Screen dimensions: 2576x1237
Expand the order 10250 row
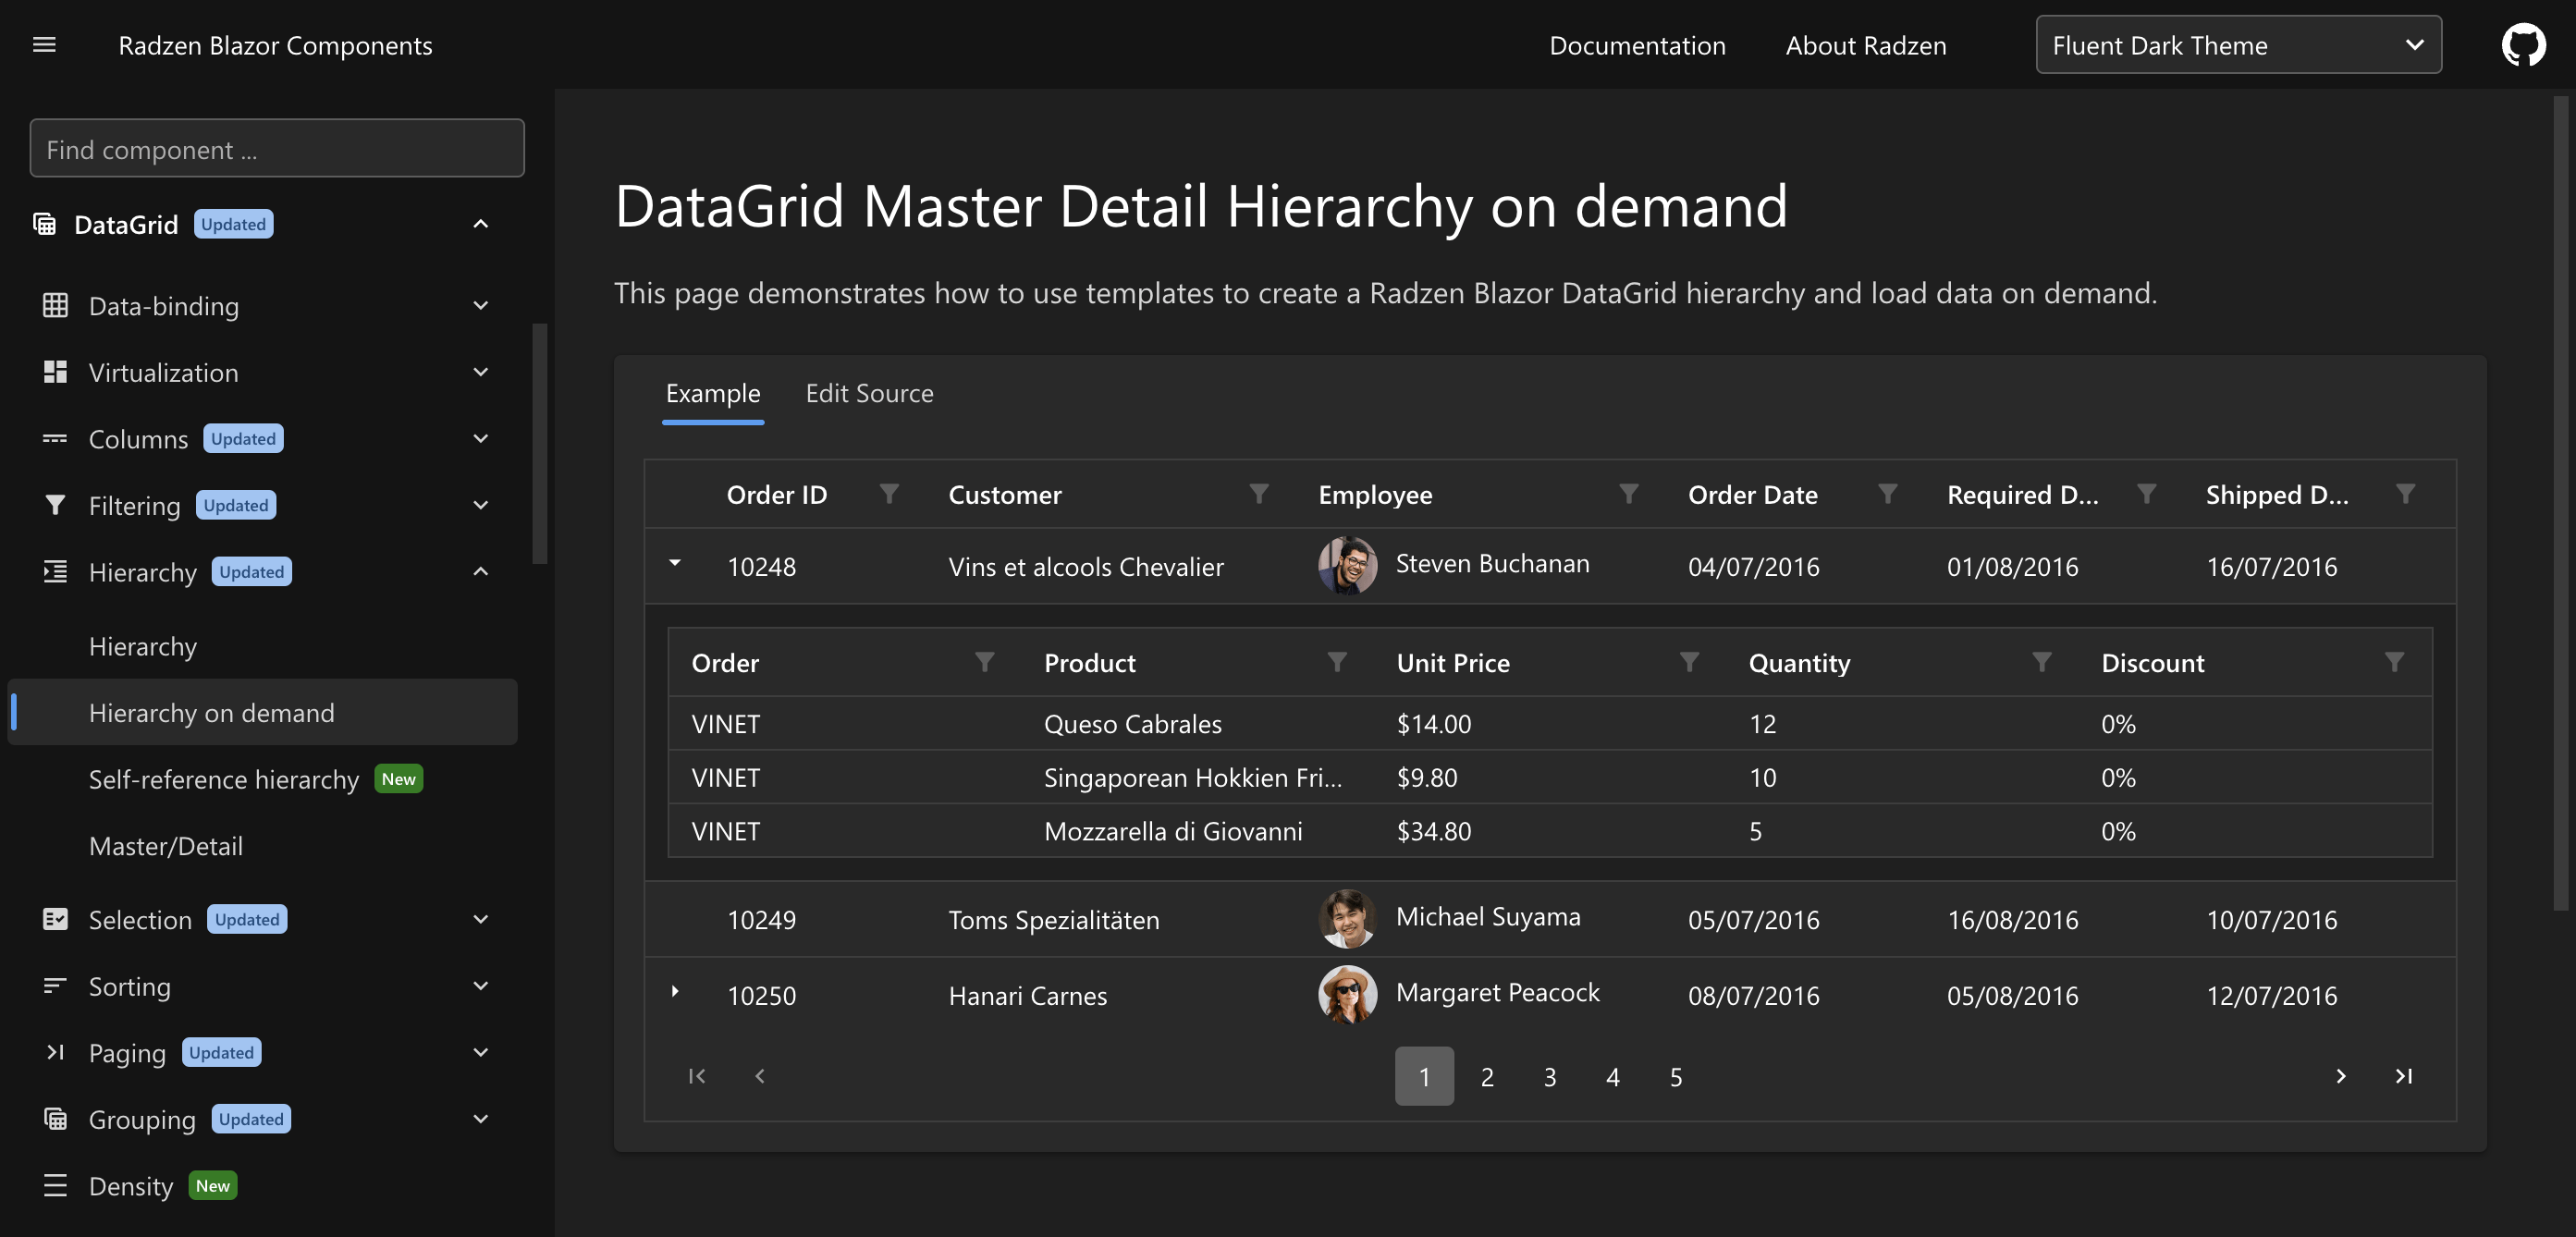tap(675, 991)
